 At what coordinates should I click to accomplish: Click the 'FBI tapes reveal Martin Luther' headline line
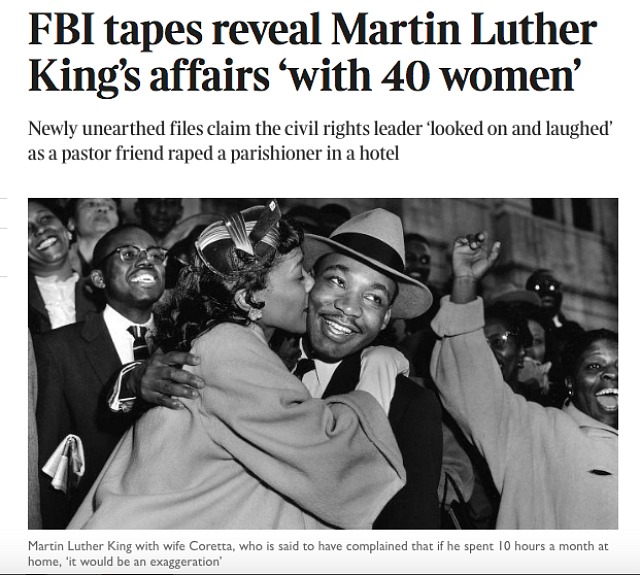312,31
